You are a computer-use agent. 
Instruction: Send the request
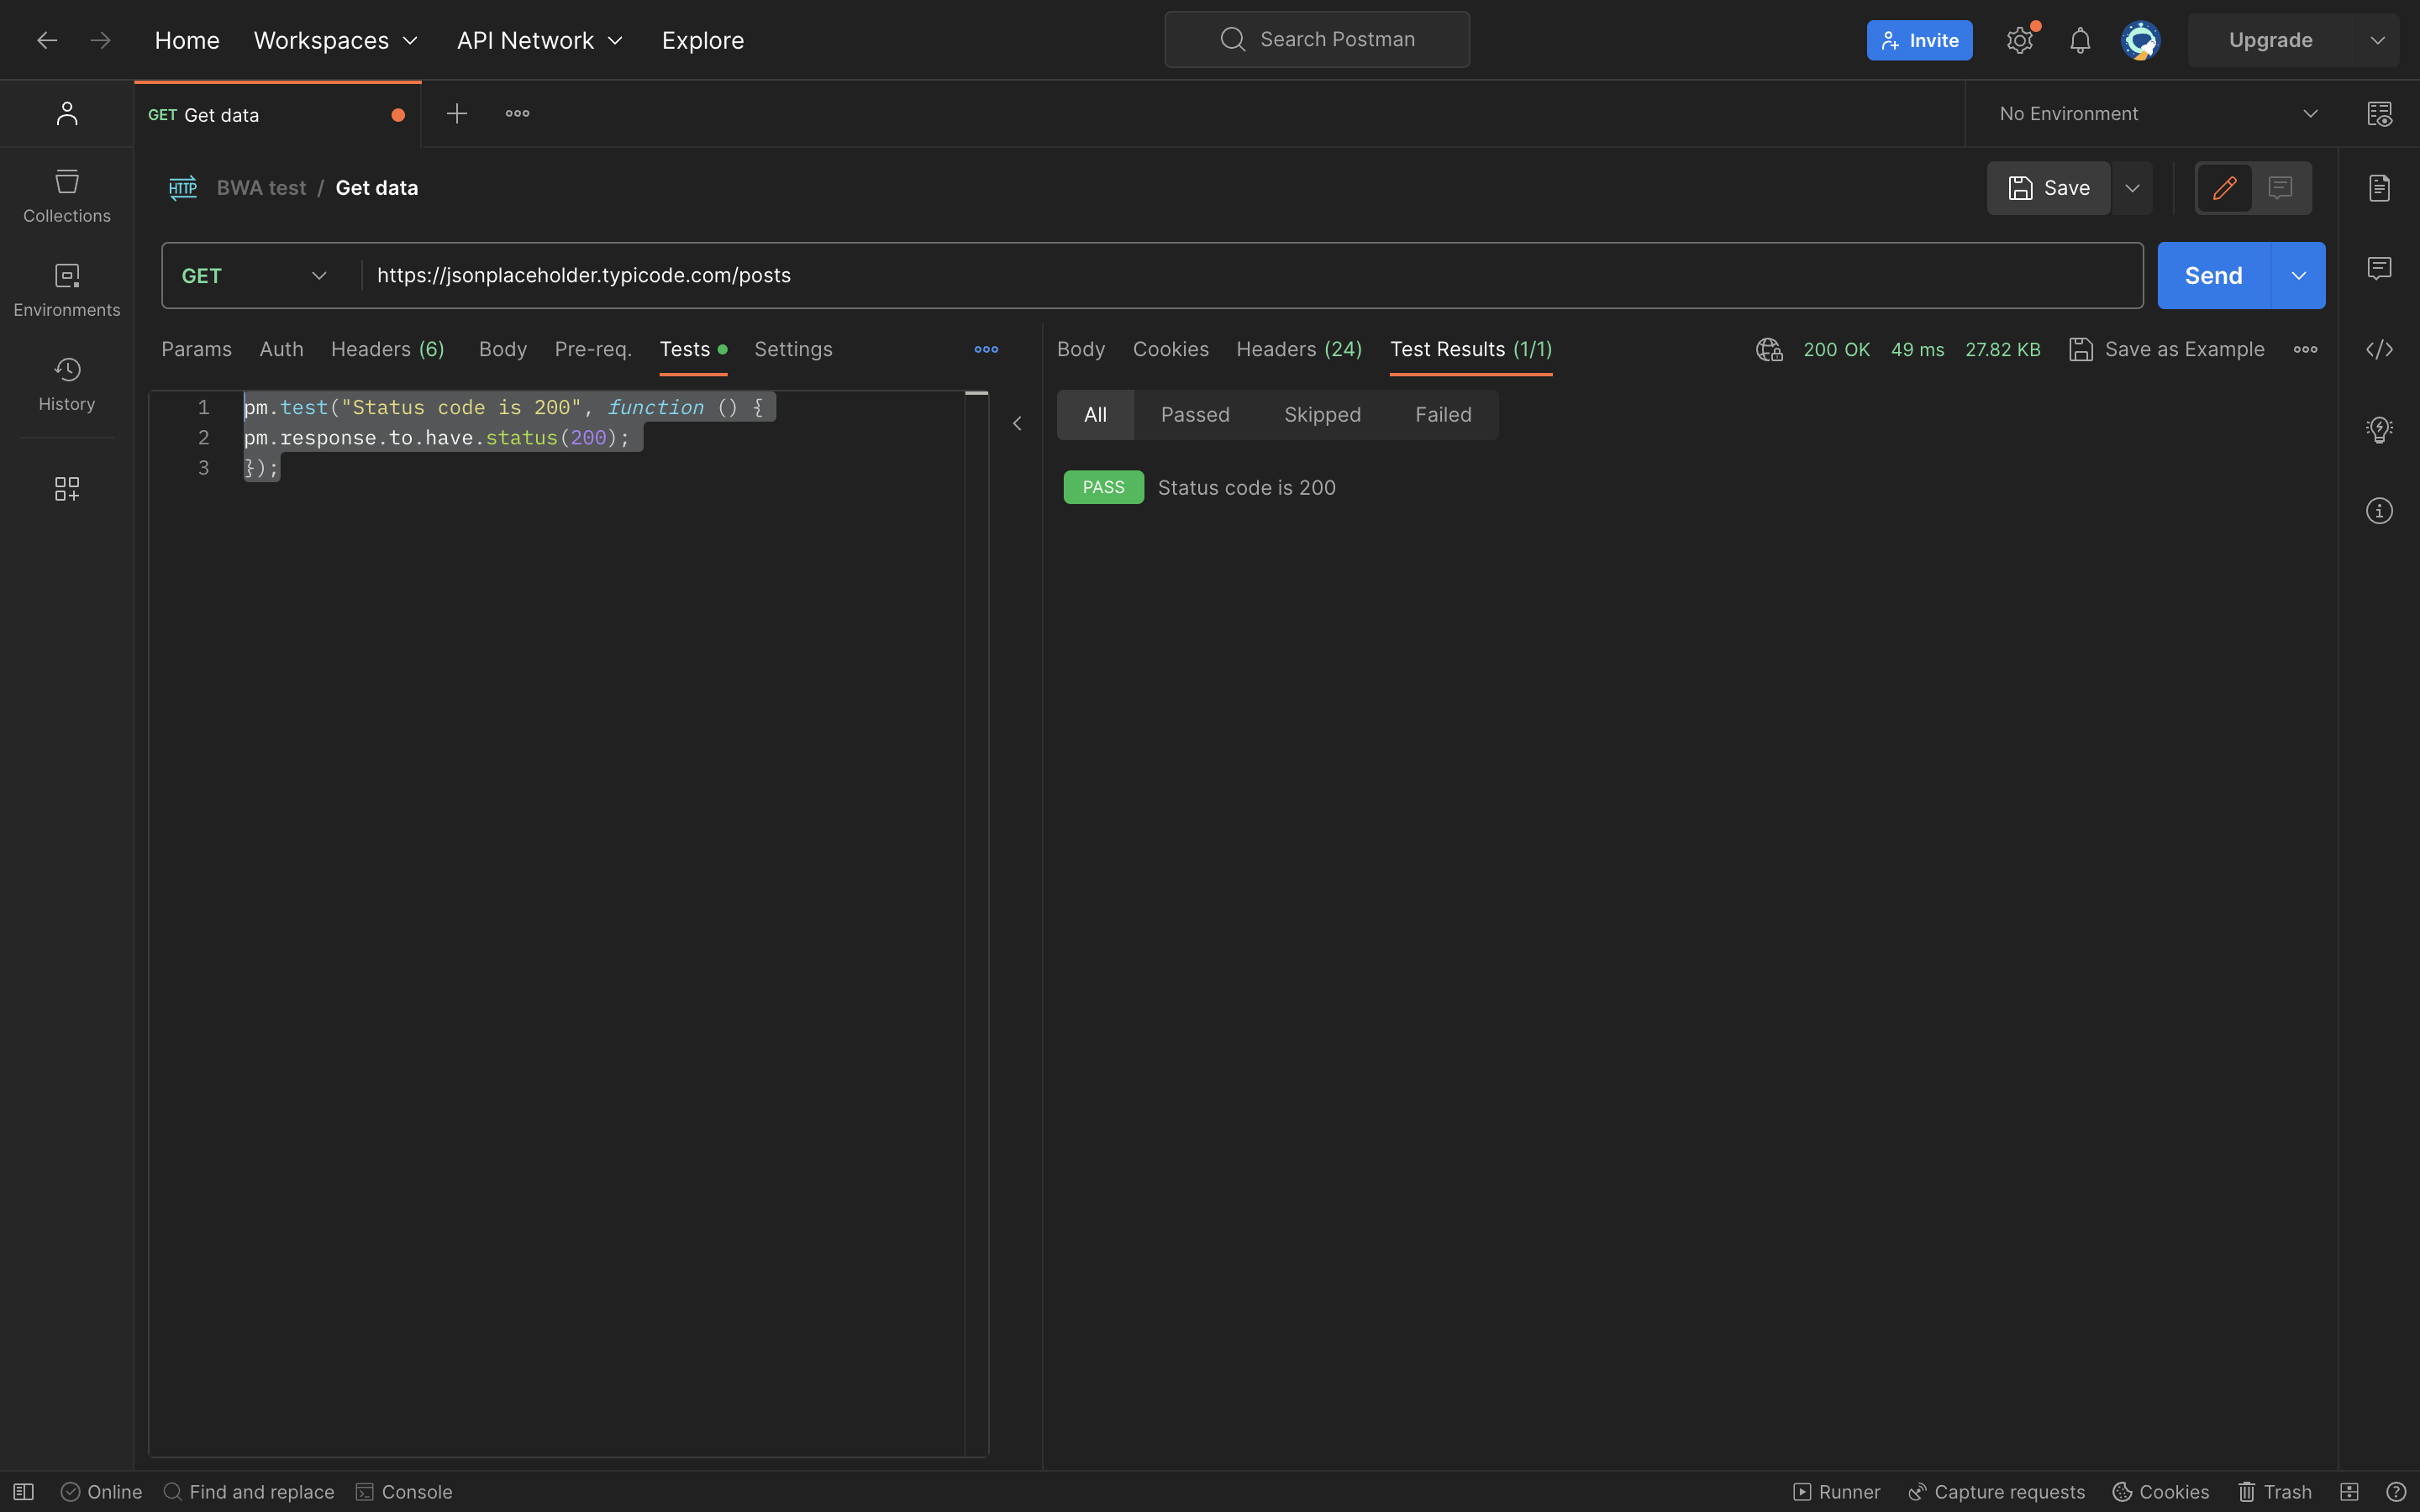tap(2213, 276)
